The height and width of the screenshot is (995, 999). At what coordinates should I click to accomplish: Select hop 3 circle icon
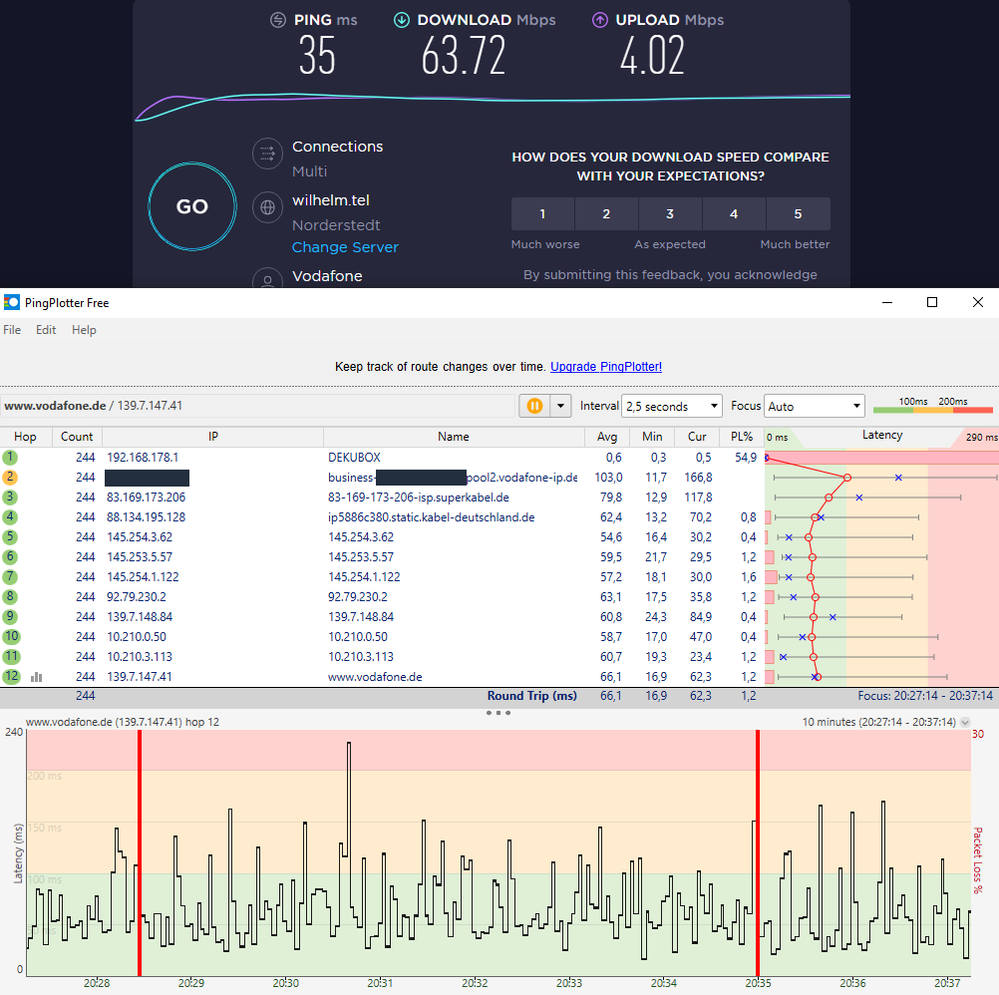[10, 497]
